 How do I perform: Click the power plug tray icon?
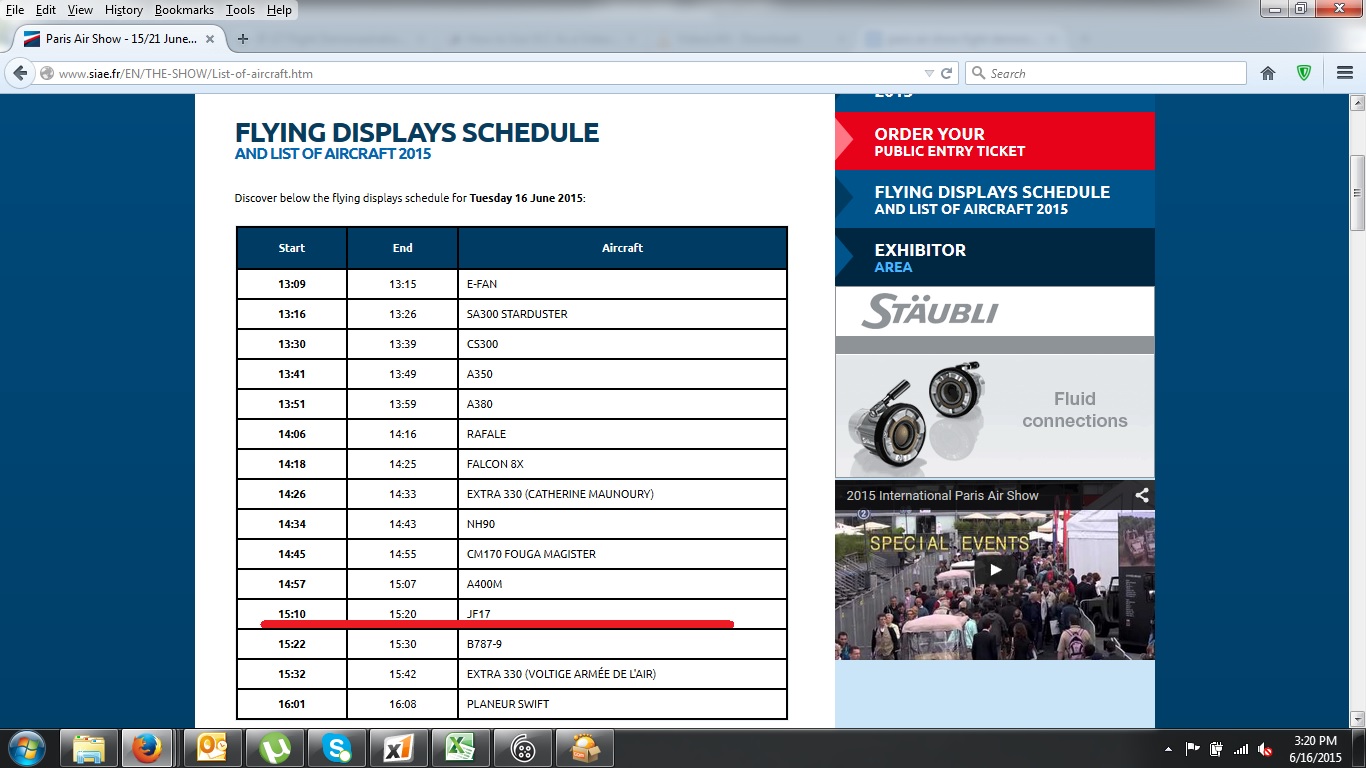(x=1216, y=749)
